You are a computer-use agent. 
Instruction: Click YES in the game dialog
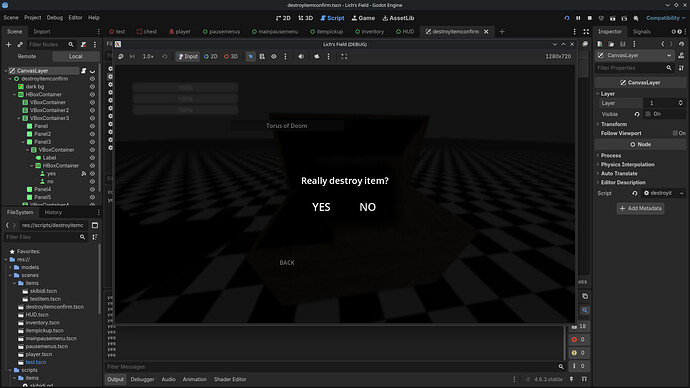coord(321,207)
